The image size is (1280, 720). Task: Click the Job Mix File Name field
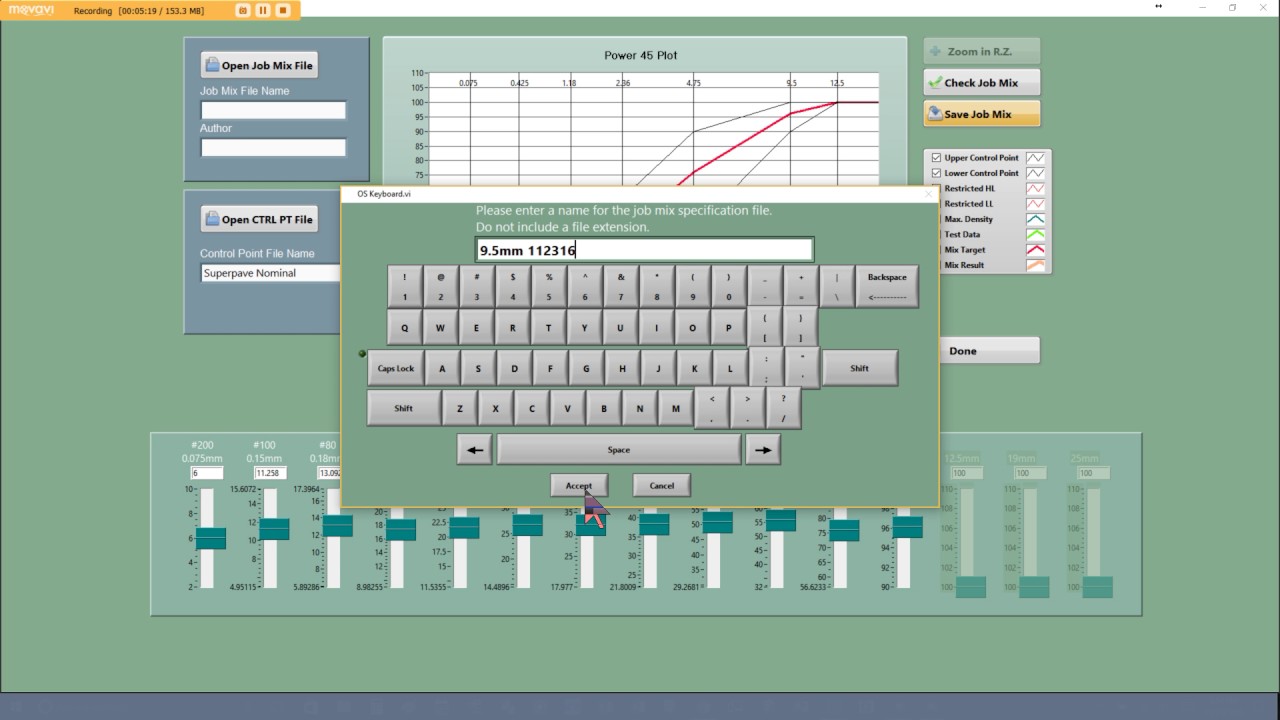273,110
